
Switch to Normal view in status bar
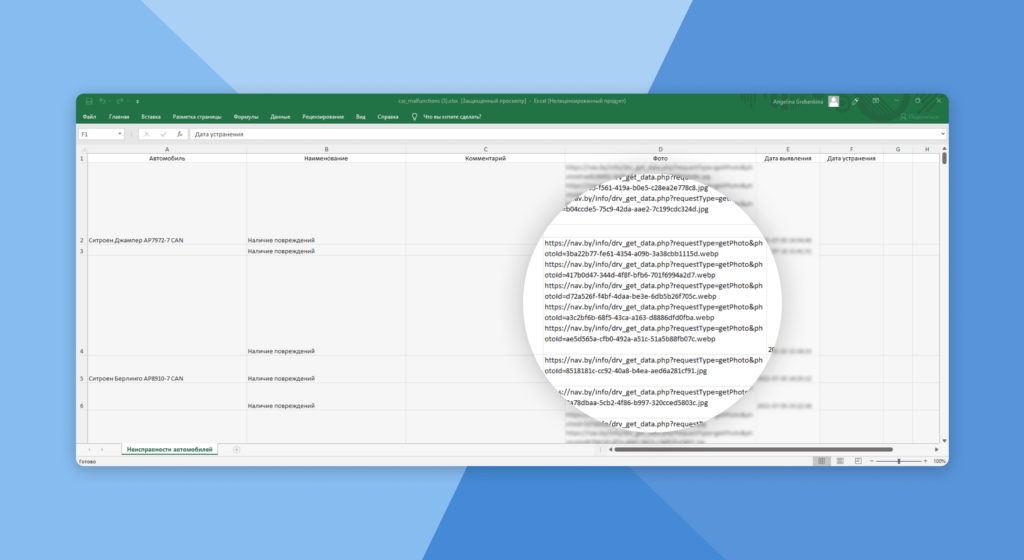click(821, 461)
